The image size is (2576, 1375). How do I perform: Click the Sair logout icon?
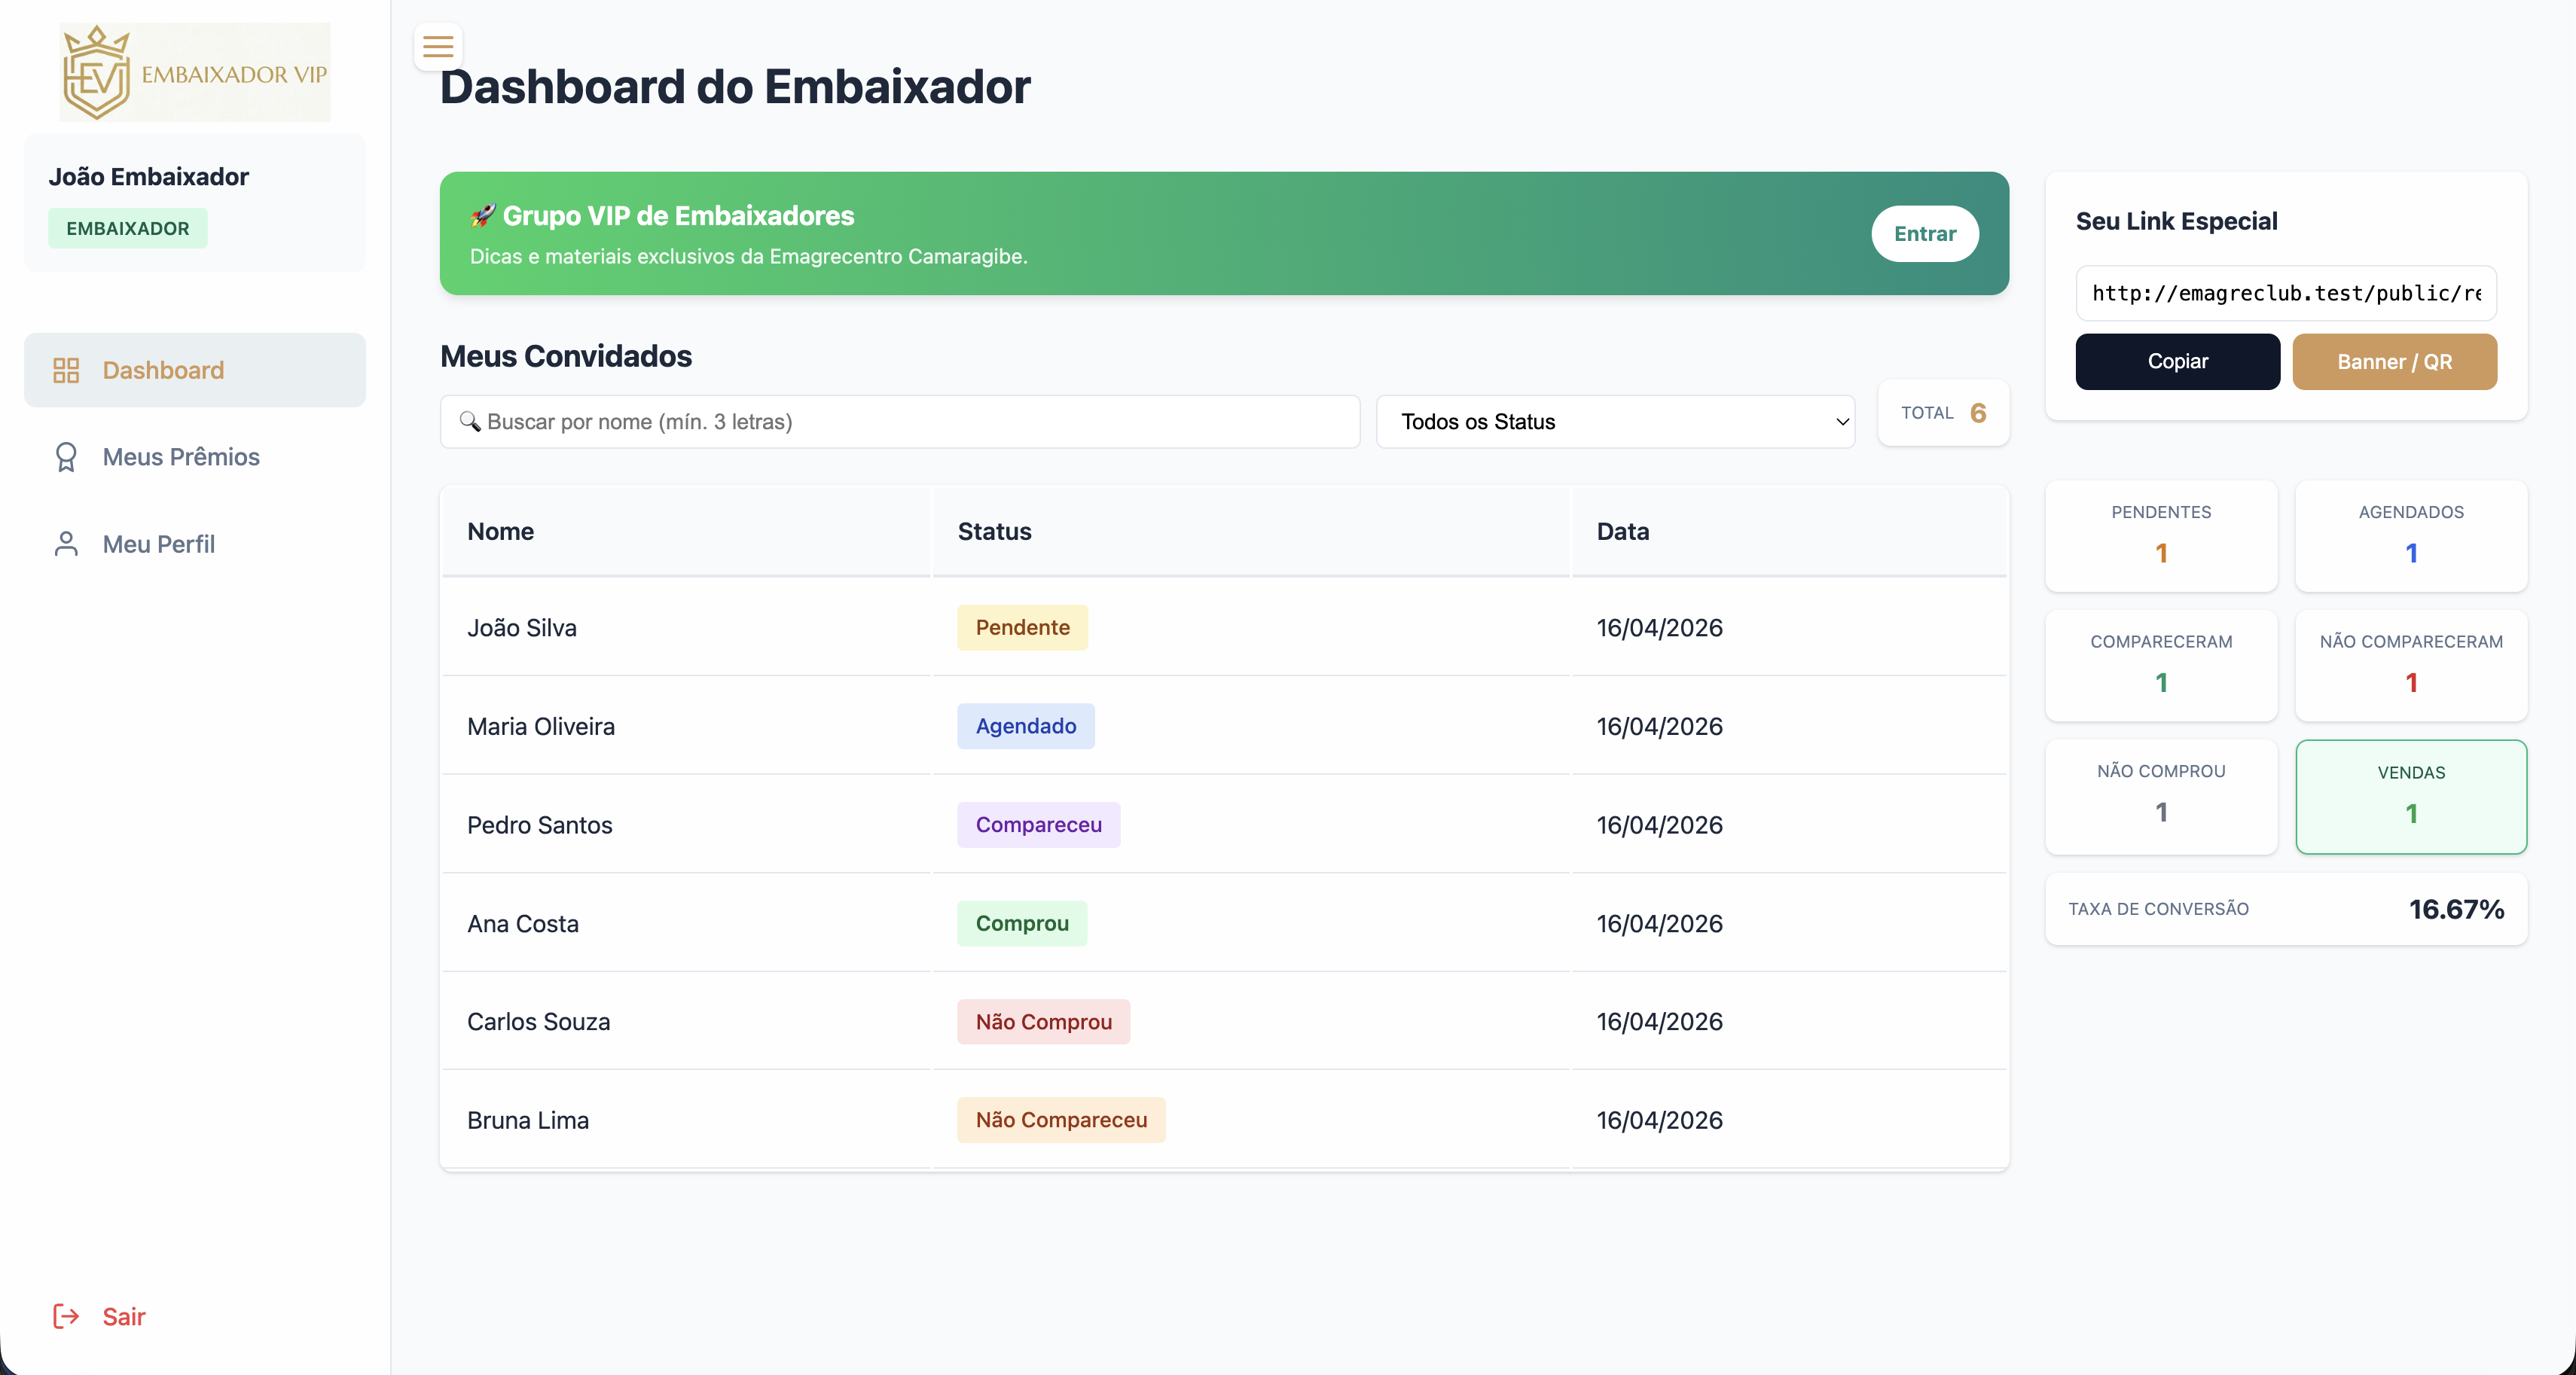point(65,1316)
